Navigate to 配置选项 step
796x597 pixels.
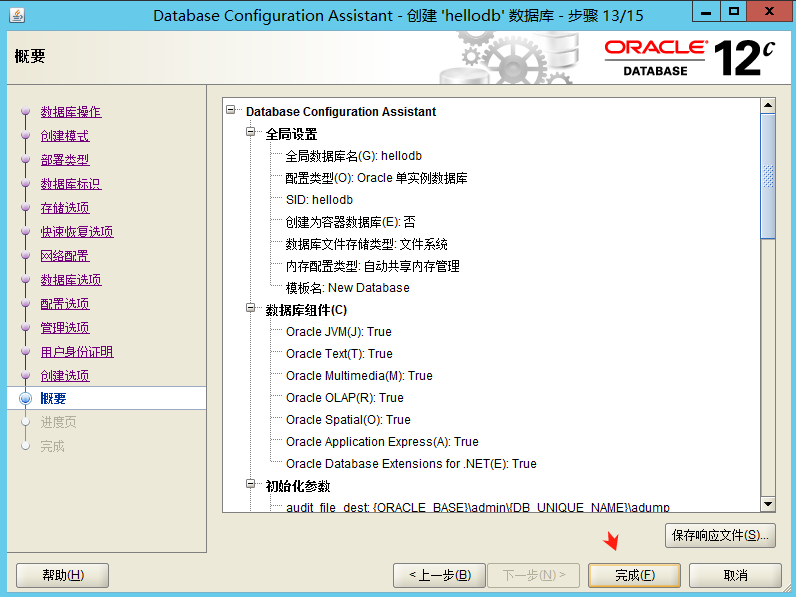click(x=65, y=304)
